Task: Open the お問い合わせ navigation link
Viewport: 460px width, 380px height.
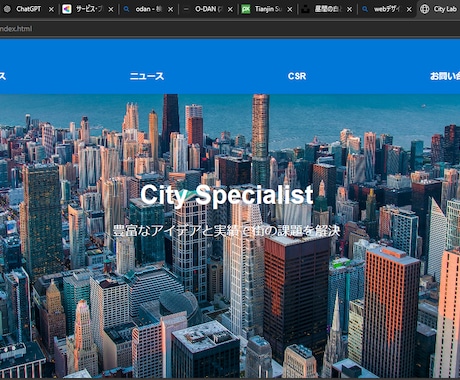Action: tap(445, 76)
